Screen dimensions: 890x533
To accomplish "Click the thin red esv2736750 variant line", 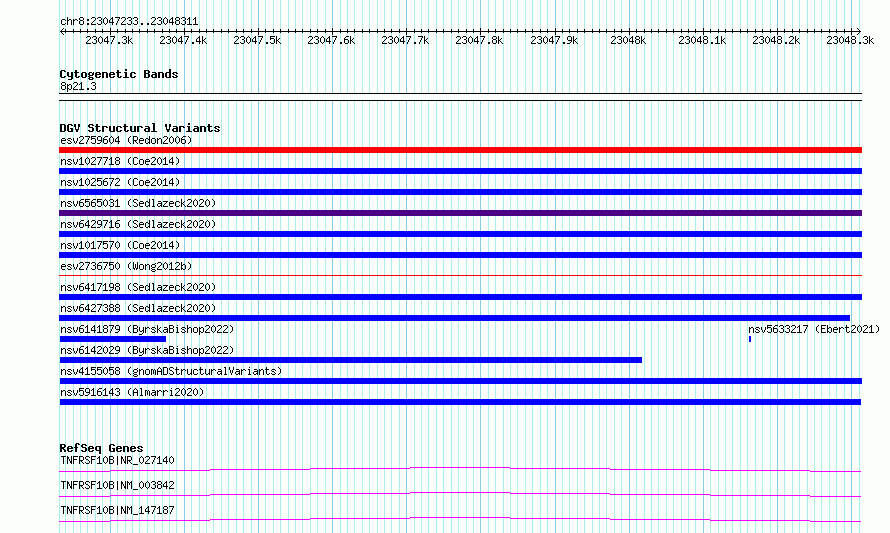I will (x=460, y=276).
